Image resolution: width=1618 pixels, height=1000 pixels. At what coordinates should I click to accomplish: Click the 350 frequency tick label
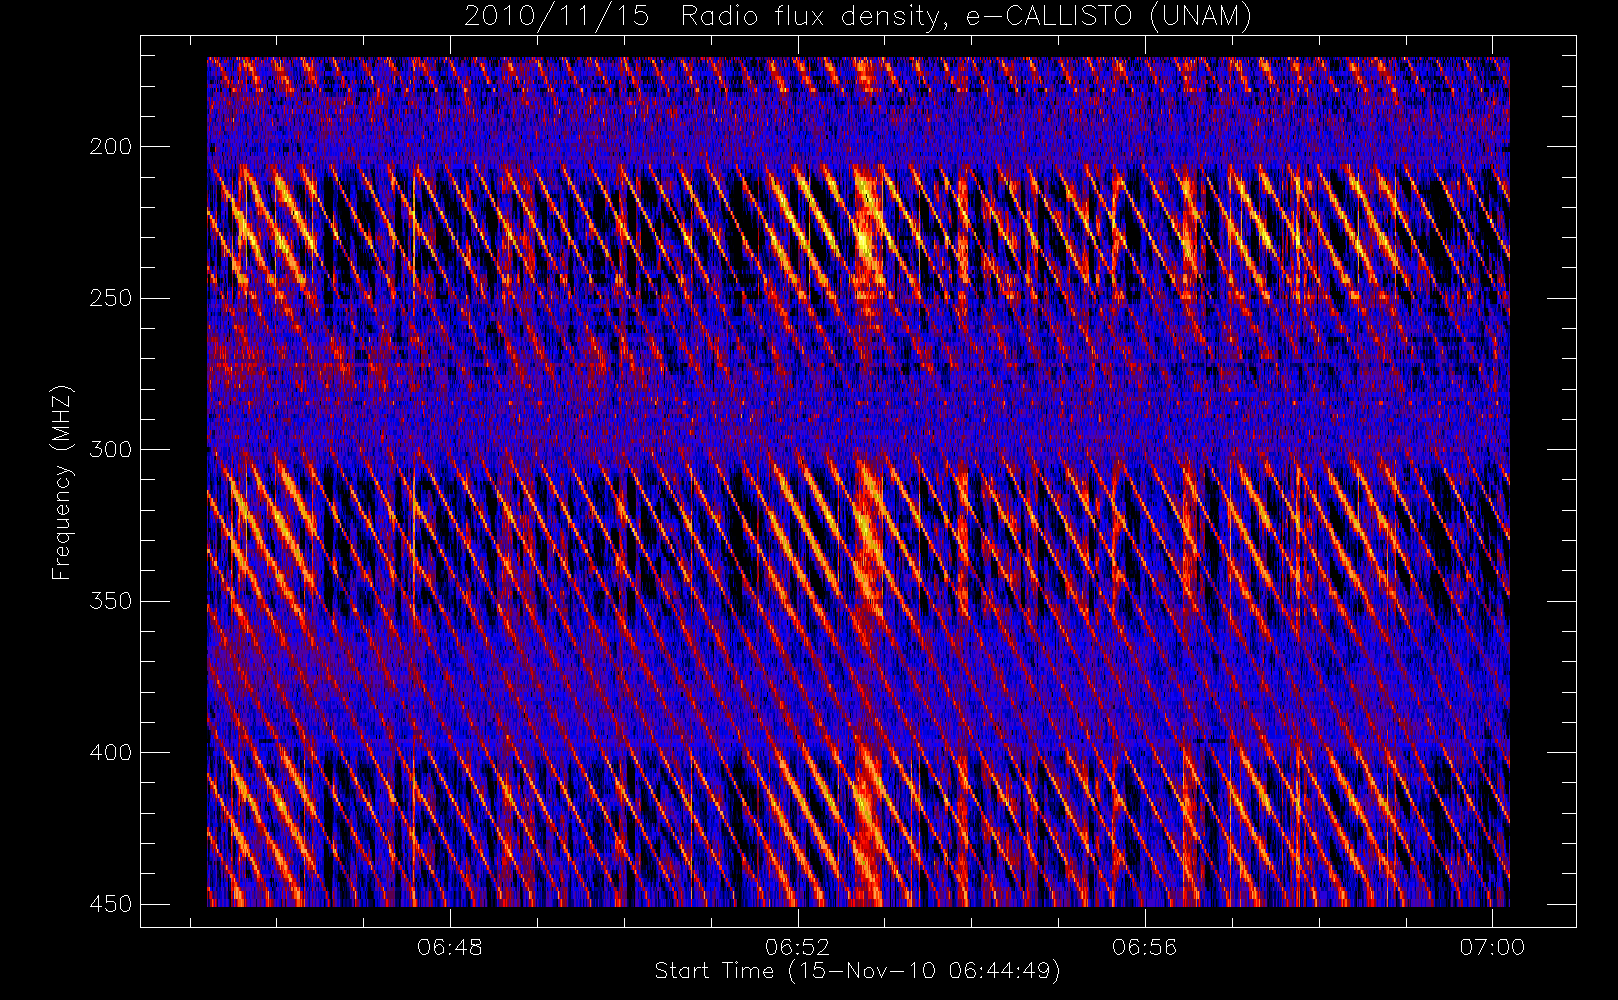coord(111,601)
